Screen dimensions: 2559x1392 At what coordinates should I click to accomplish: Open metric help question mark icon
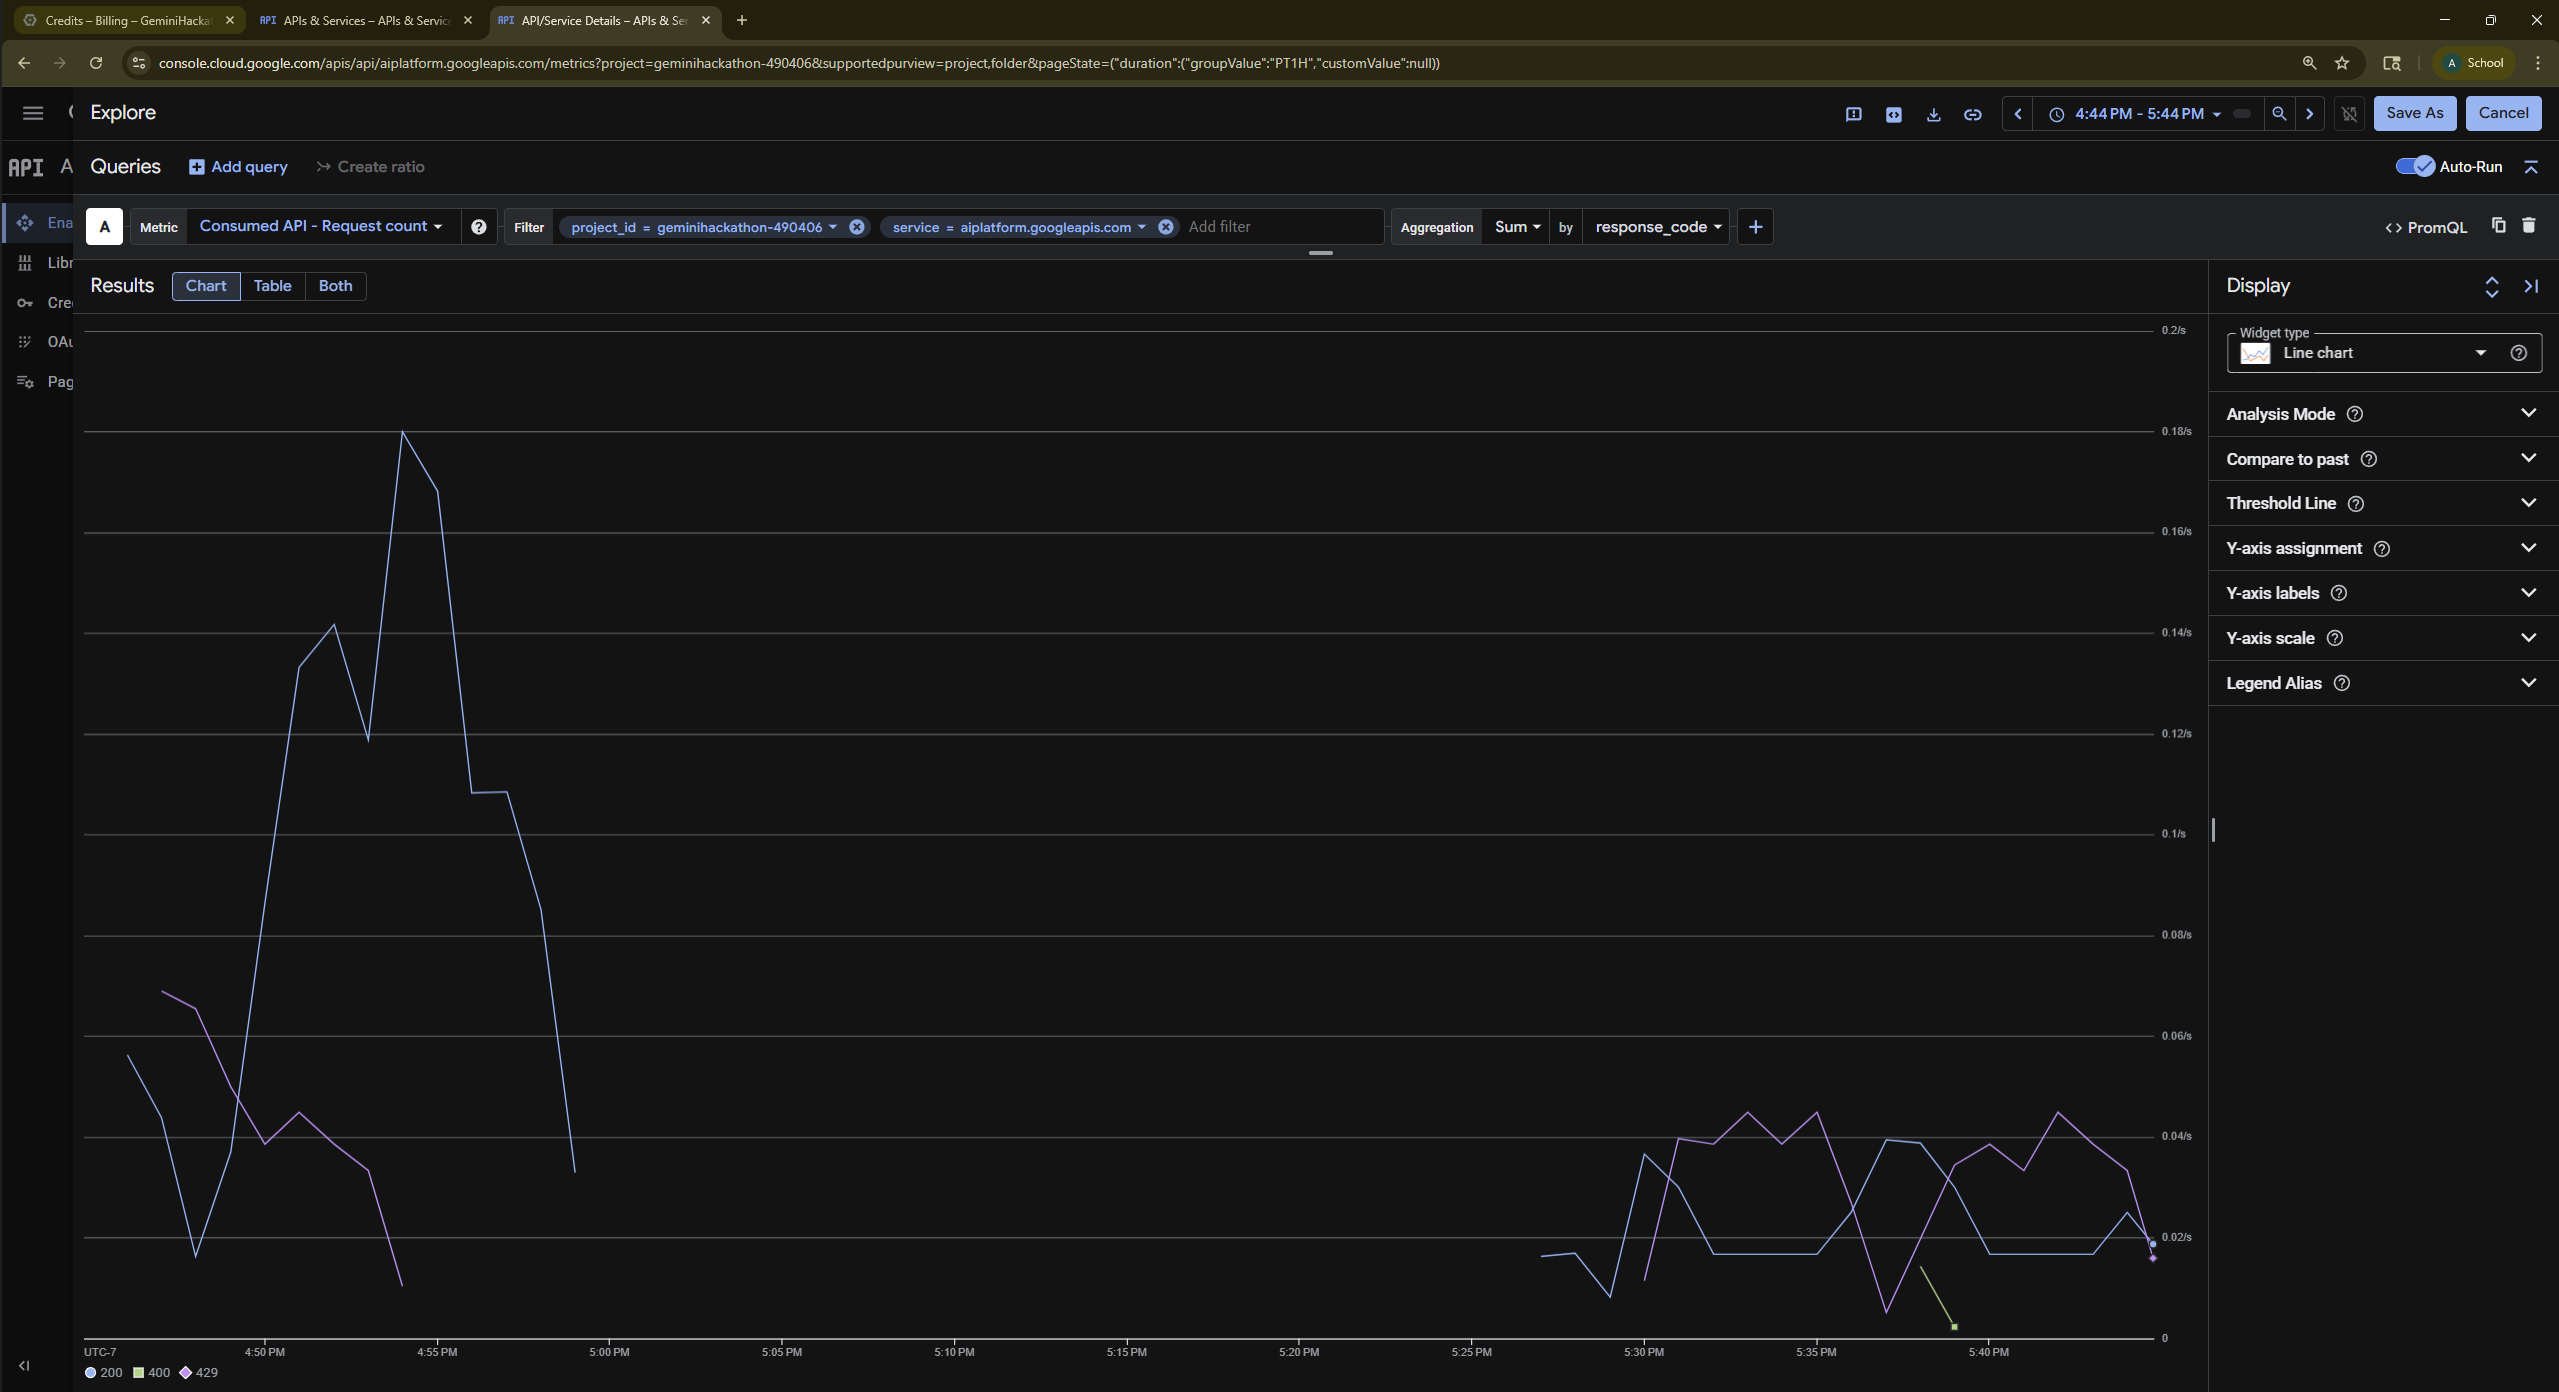tap(479, 227)
